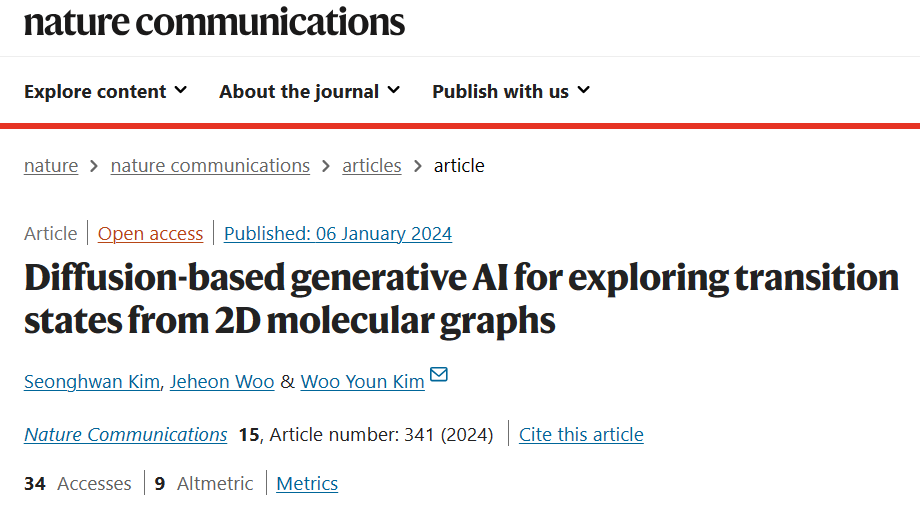The height and width of the screenshot is (505, 920).
Task: Click the chevron arrow next to Explore content
Action: (181, 90)
